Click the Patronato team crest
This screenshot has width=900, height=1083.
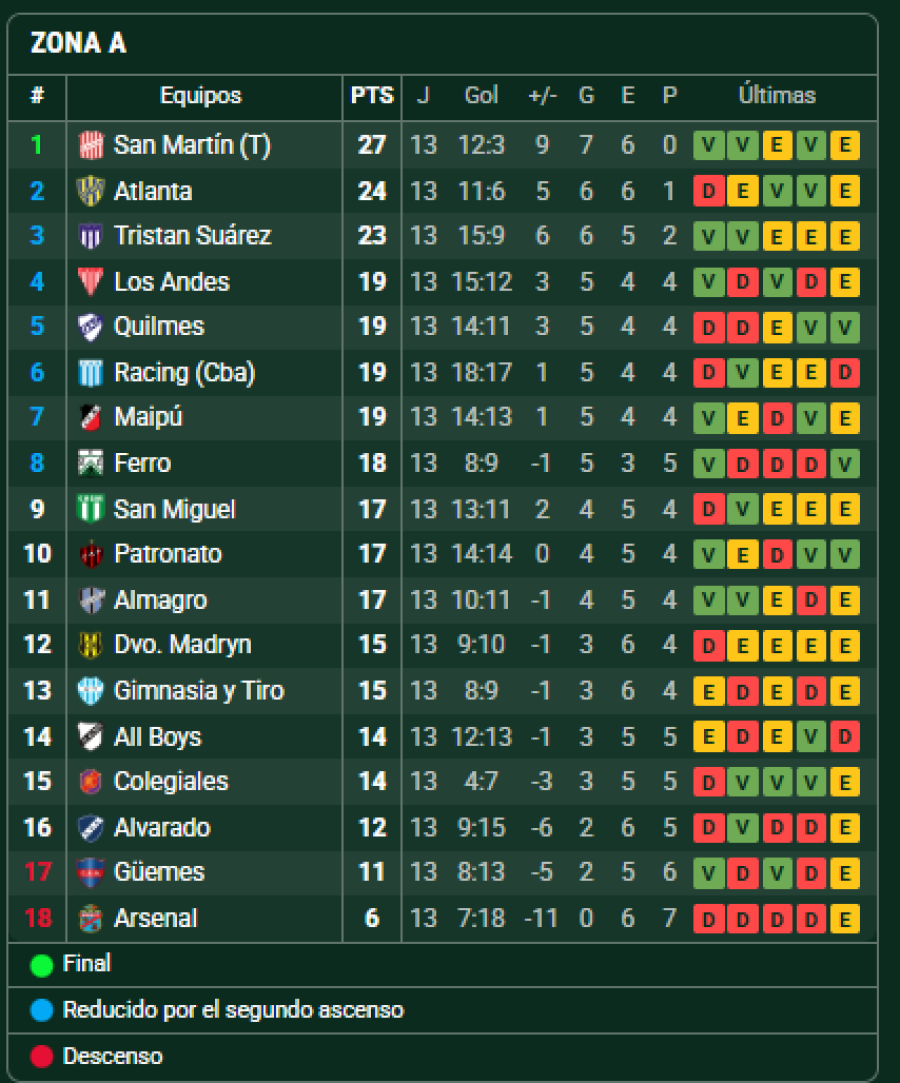(91, 554)
